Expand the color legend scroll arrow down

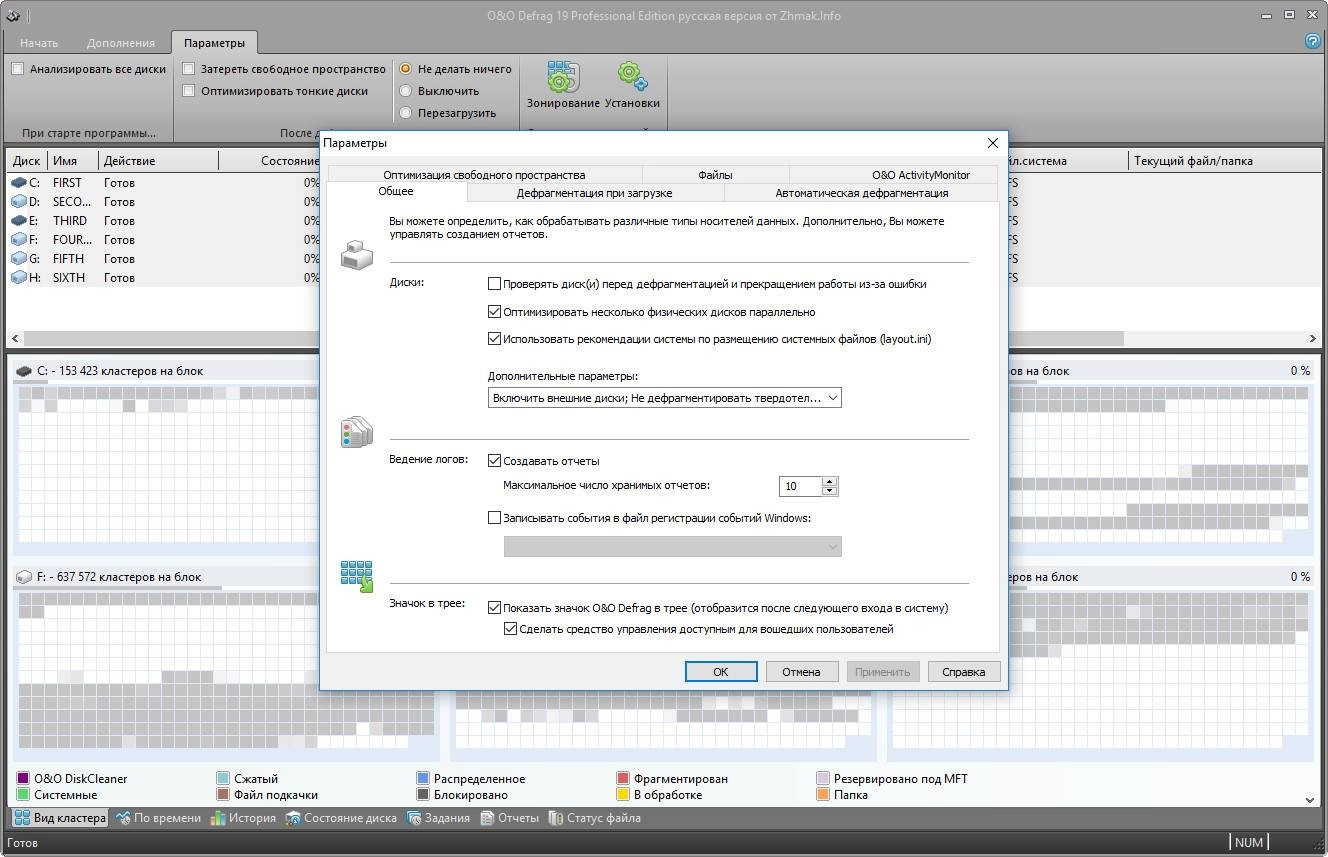tap(1310, 799)
